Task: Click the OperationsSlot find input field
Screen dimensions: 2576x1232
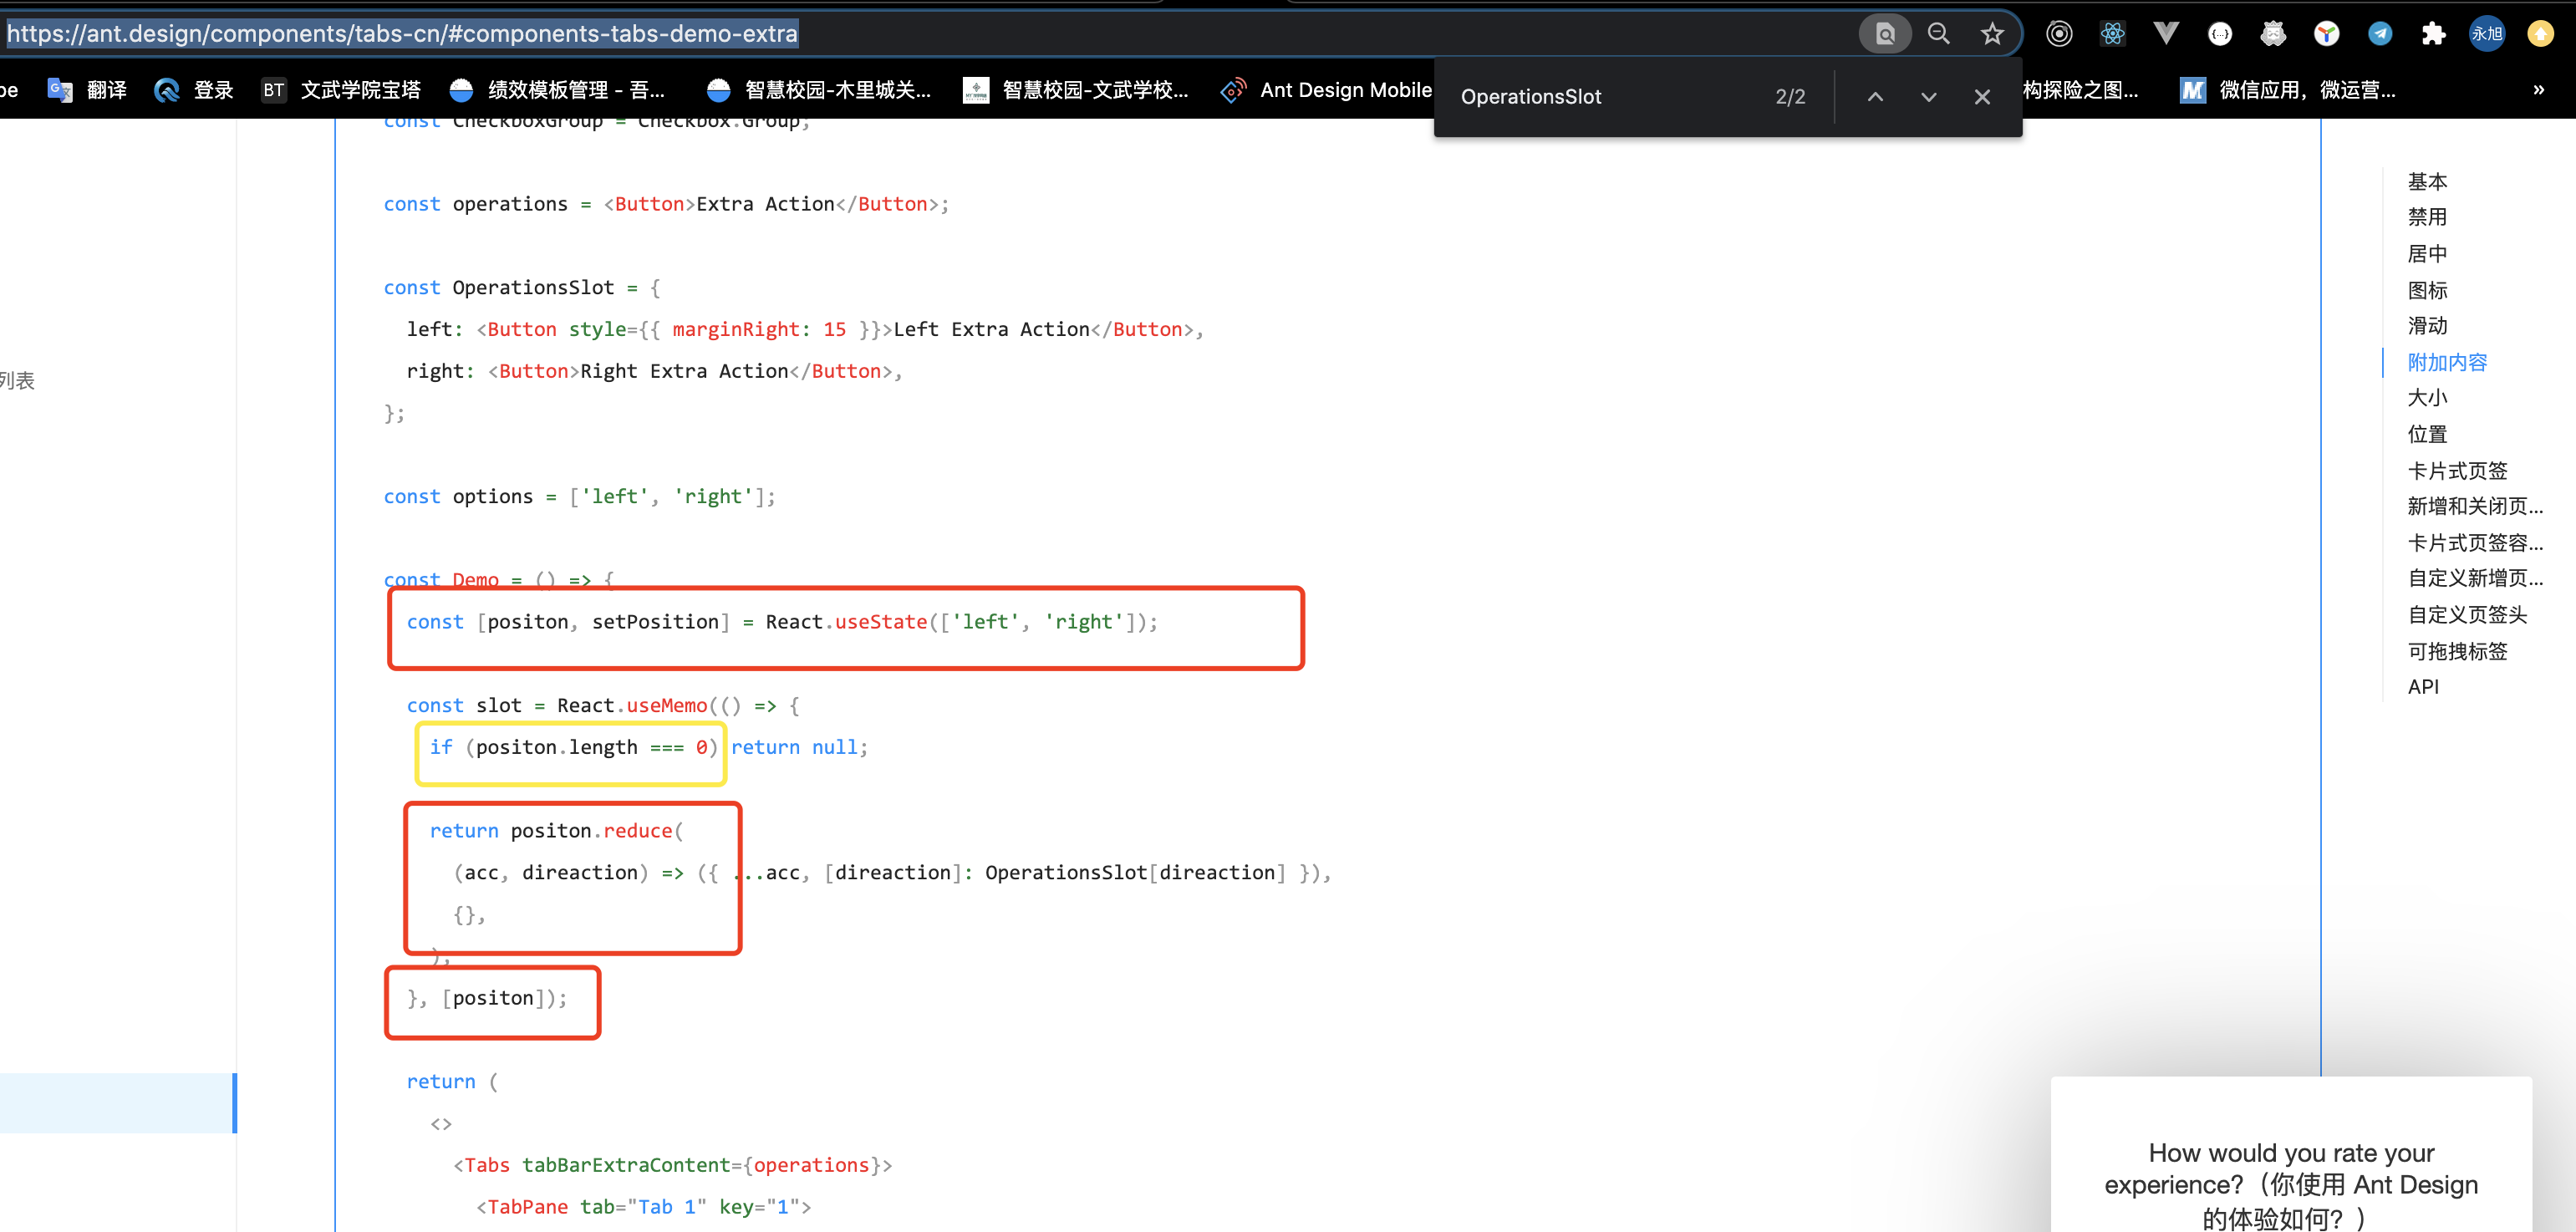Action: (1600, 97)
